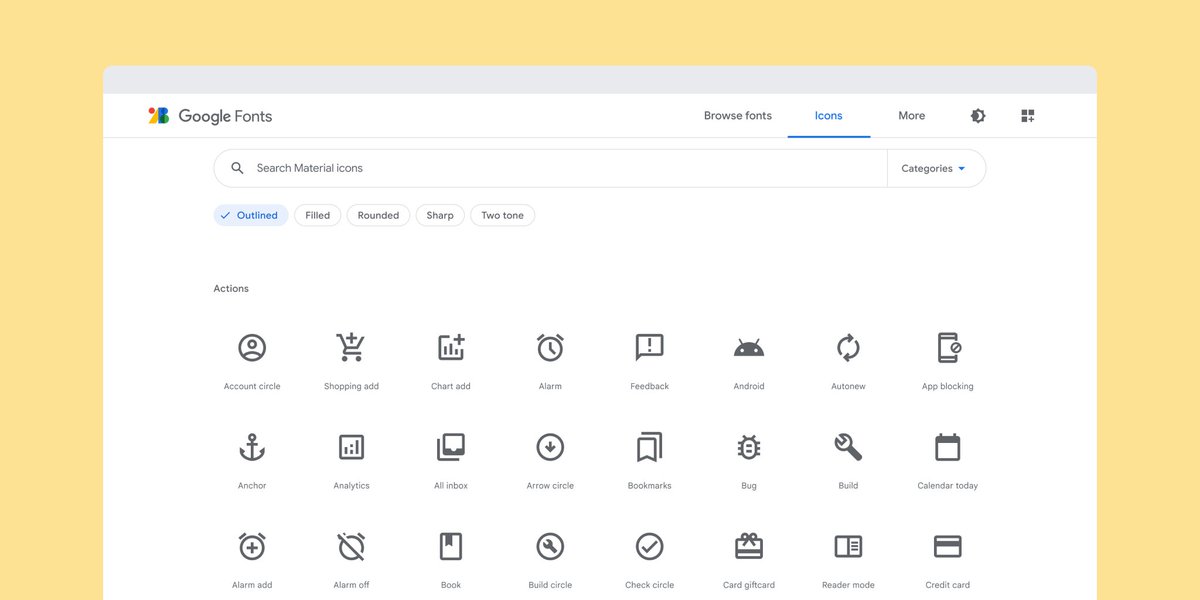Choose the Chart add icon

point(451,347)
